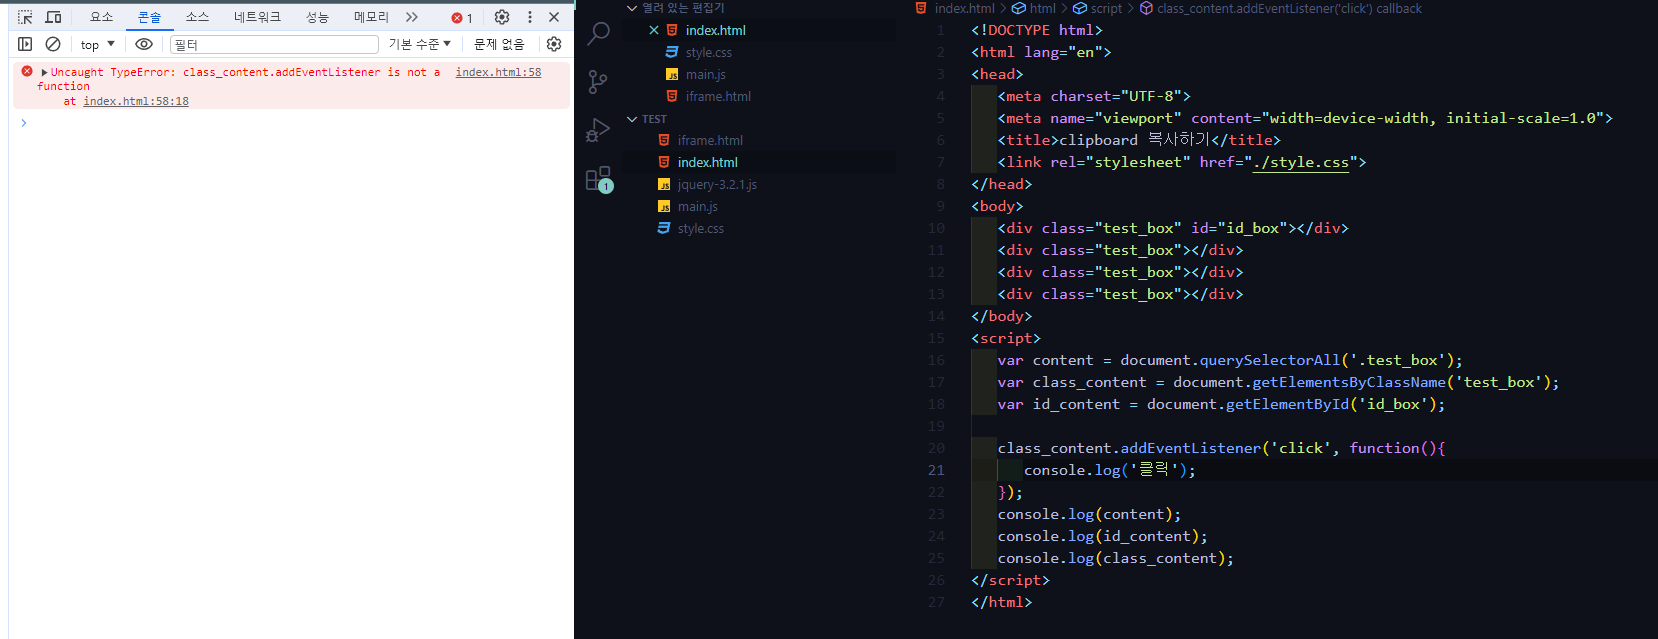Viewport: 1658px width, 639px height.
Task: Click line number 21 in gutter
Action: 936,470
